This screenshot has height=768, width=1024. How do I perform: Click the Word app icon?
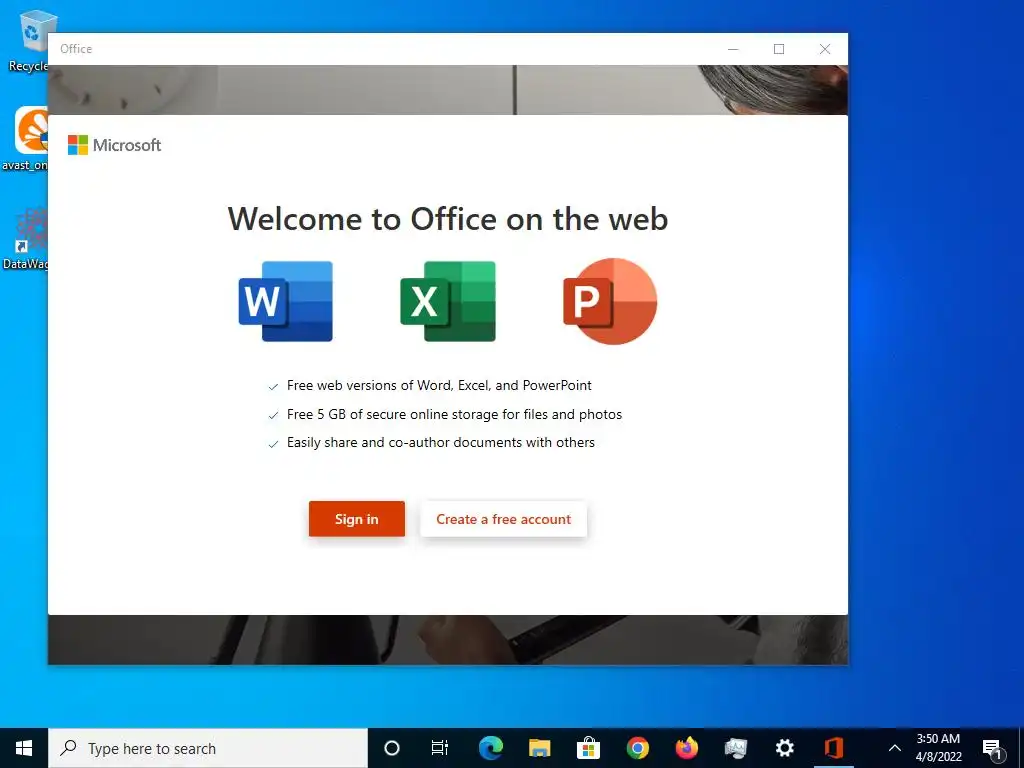pos(286,301)
